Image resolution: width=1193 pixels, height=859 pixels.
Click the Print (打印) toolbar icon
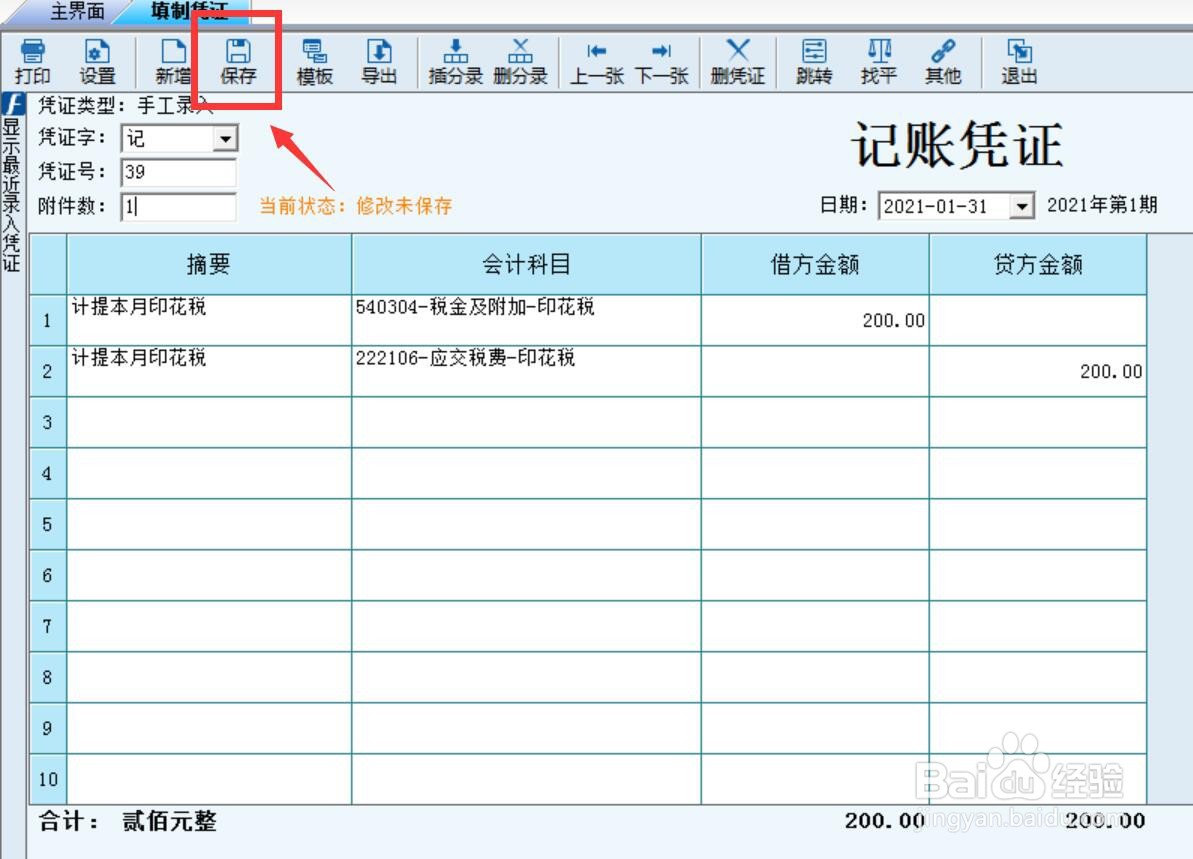(x=33, y=62)
